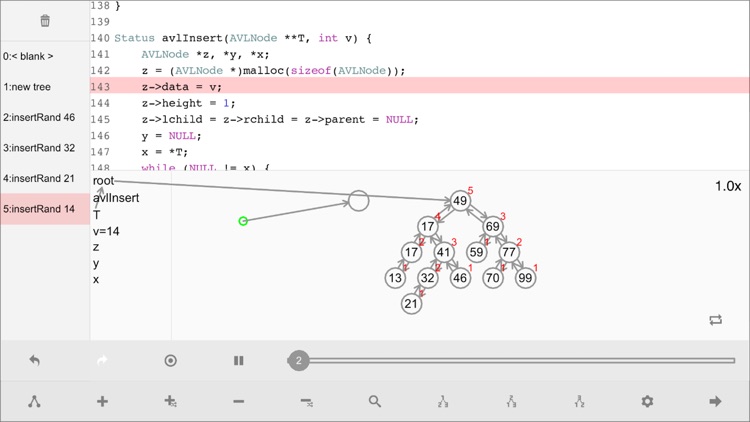Remove a node with the minus icon

[x=239, y=401]
